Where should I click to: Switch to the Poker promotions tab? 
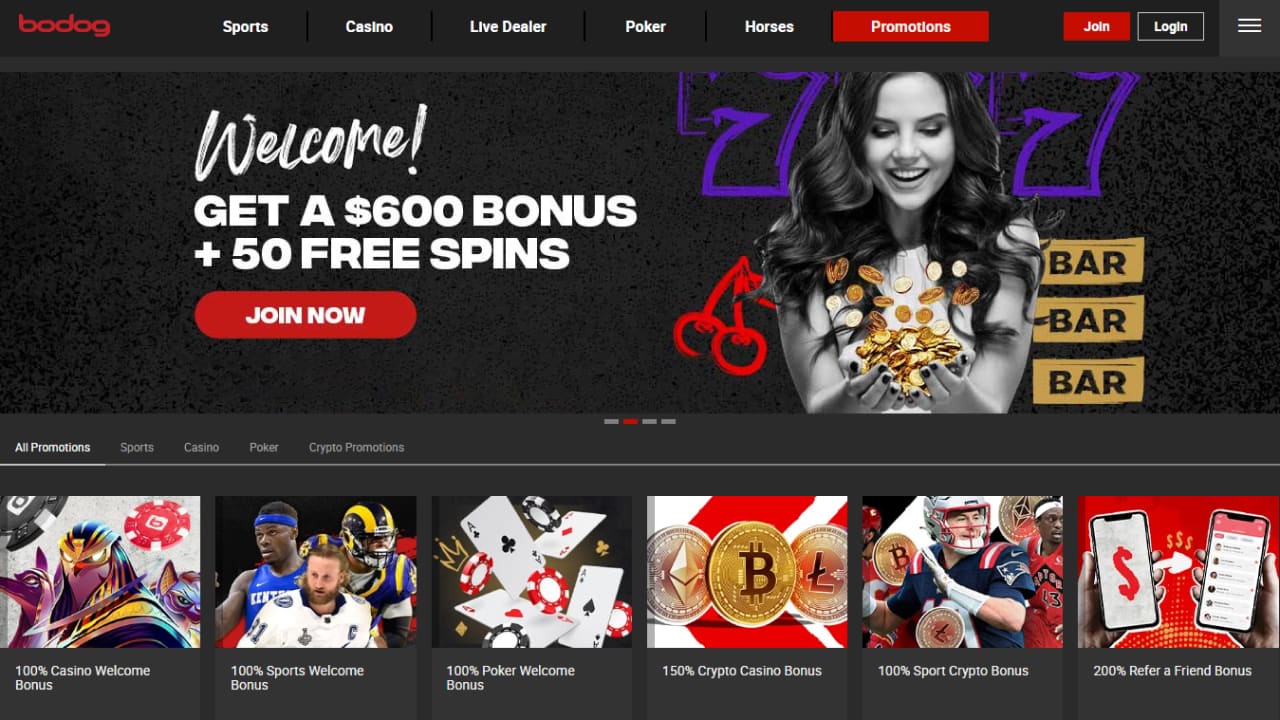coord(264,447)
